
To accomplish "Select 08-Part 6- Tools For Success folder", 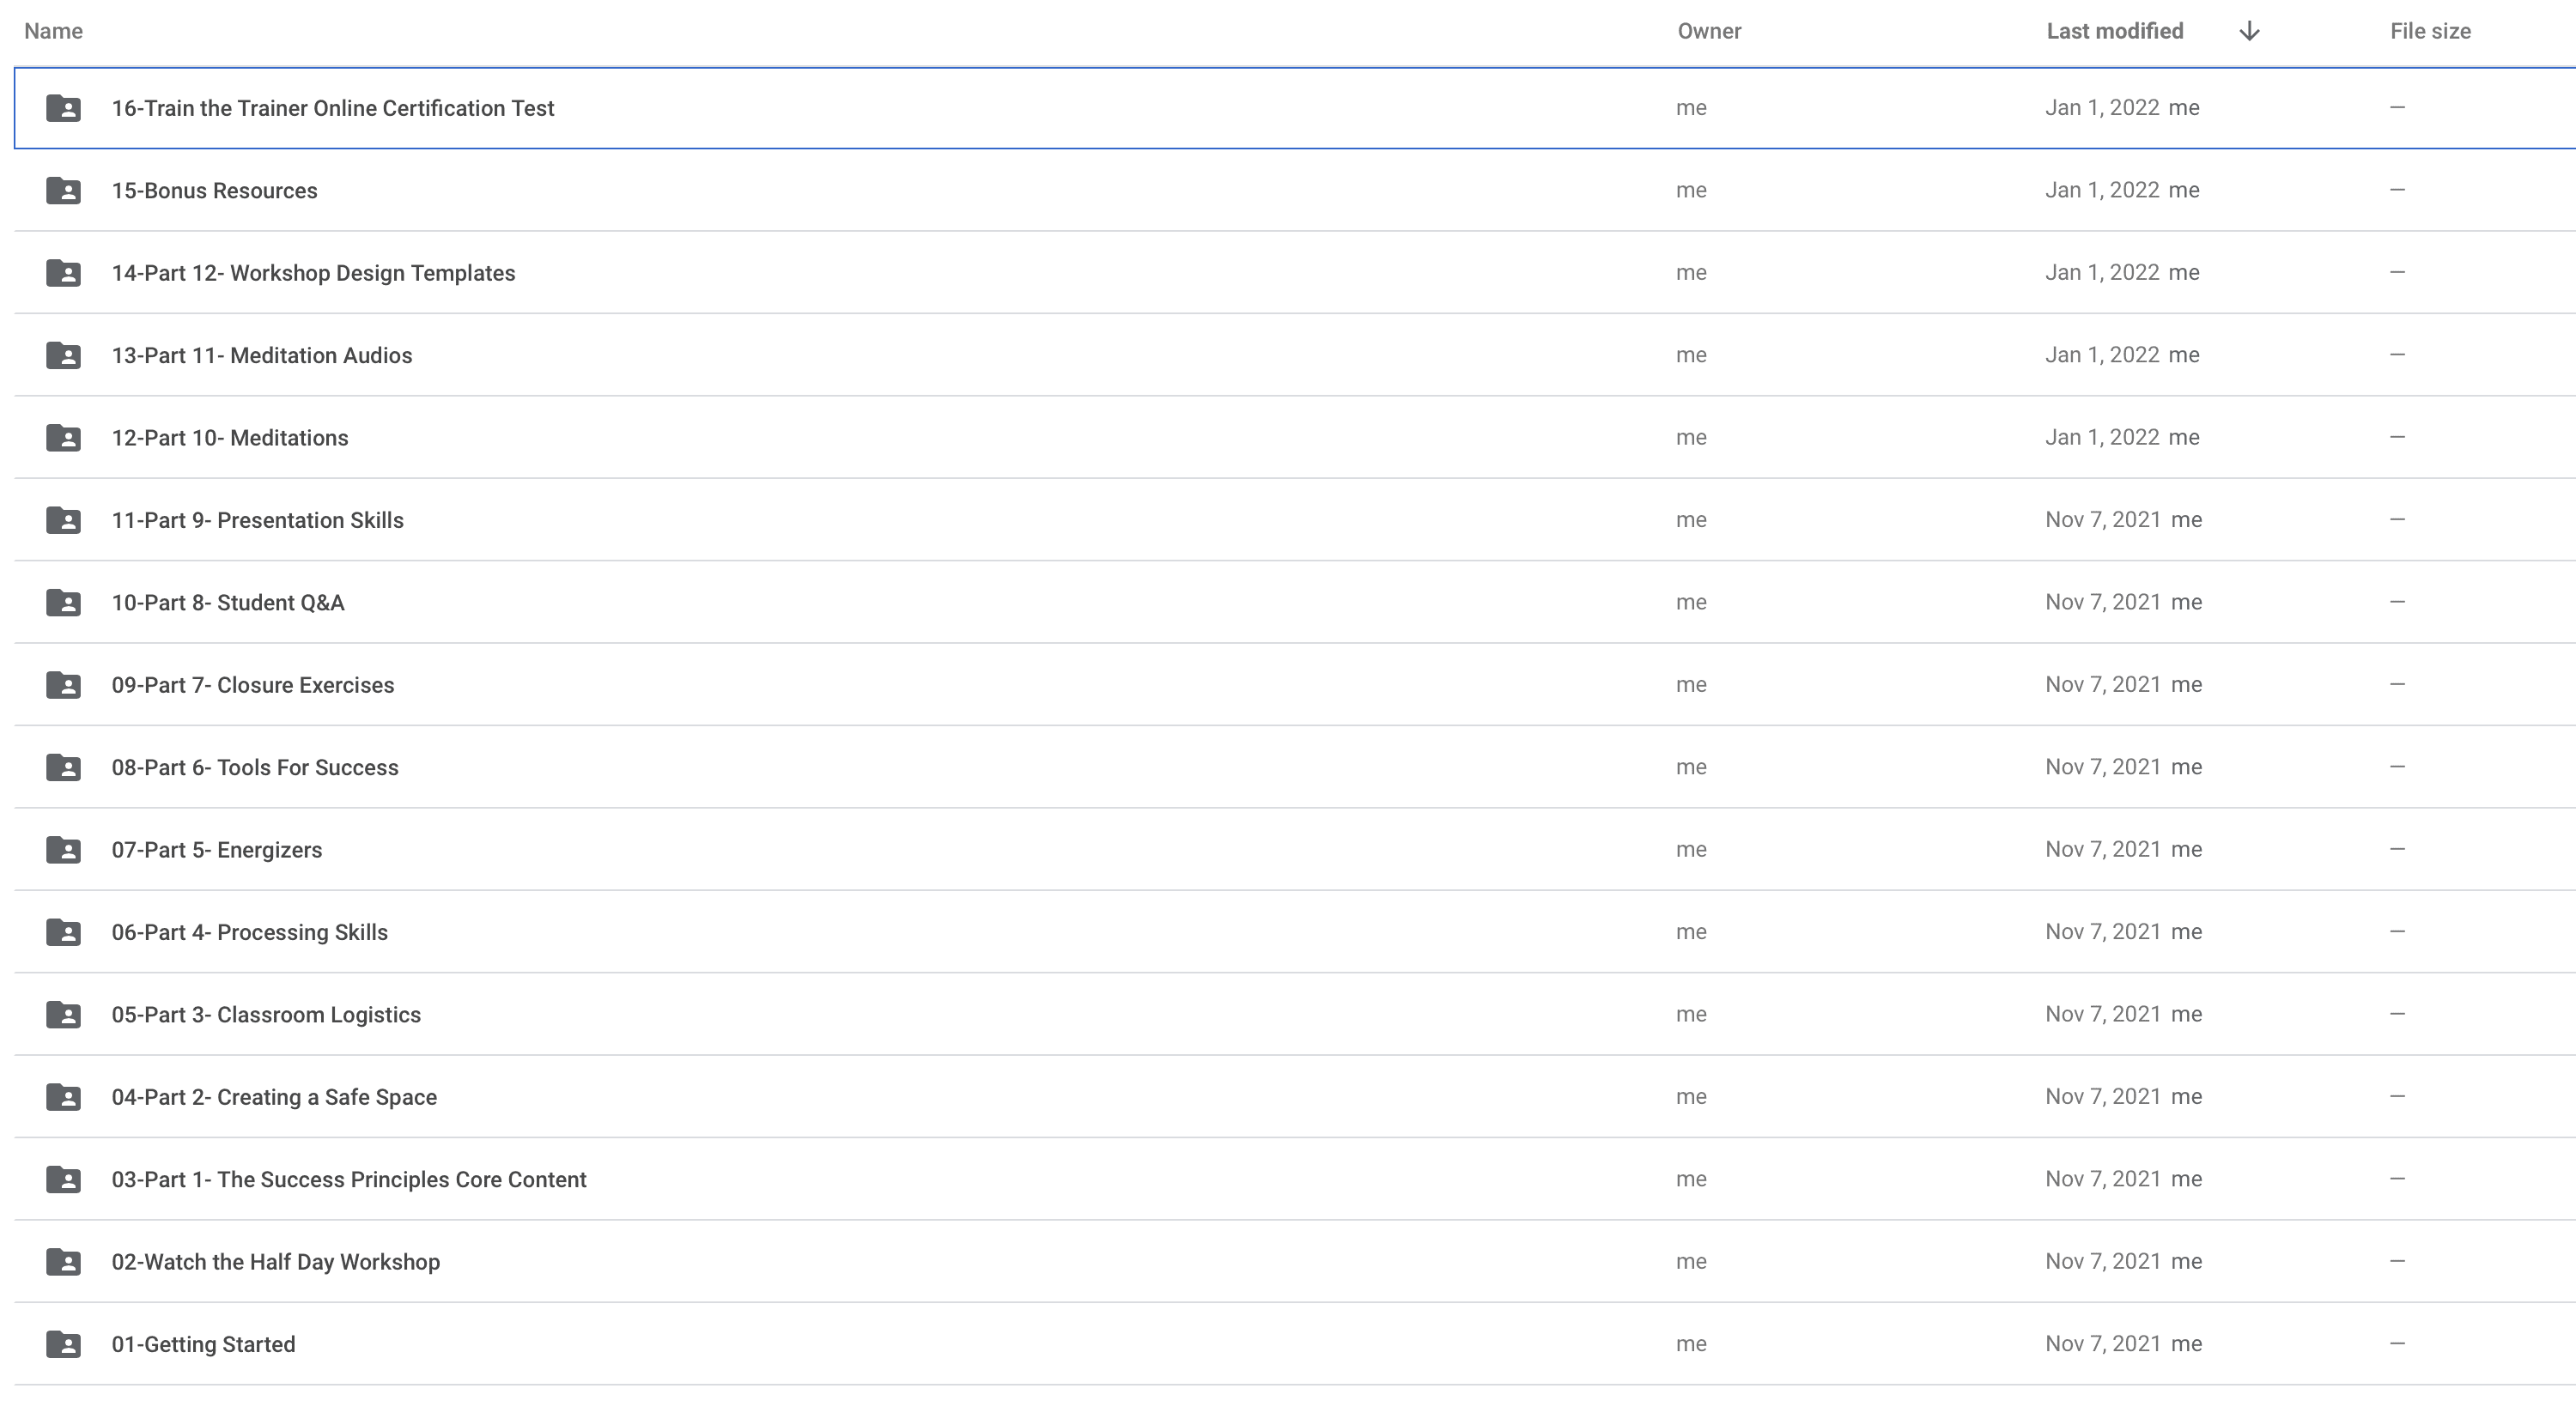I will [x=1295, y=767].
